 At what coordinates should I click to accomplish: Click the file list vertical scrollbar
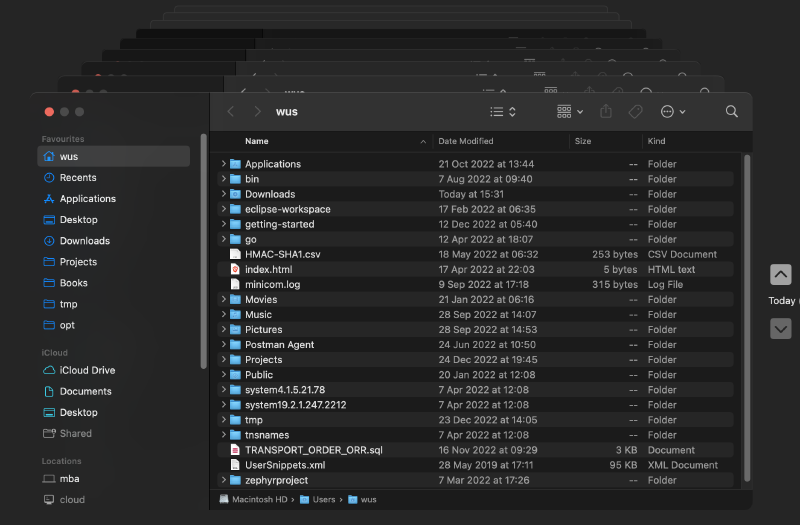746,320
